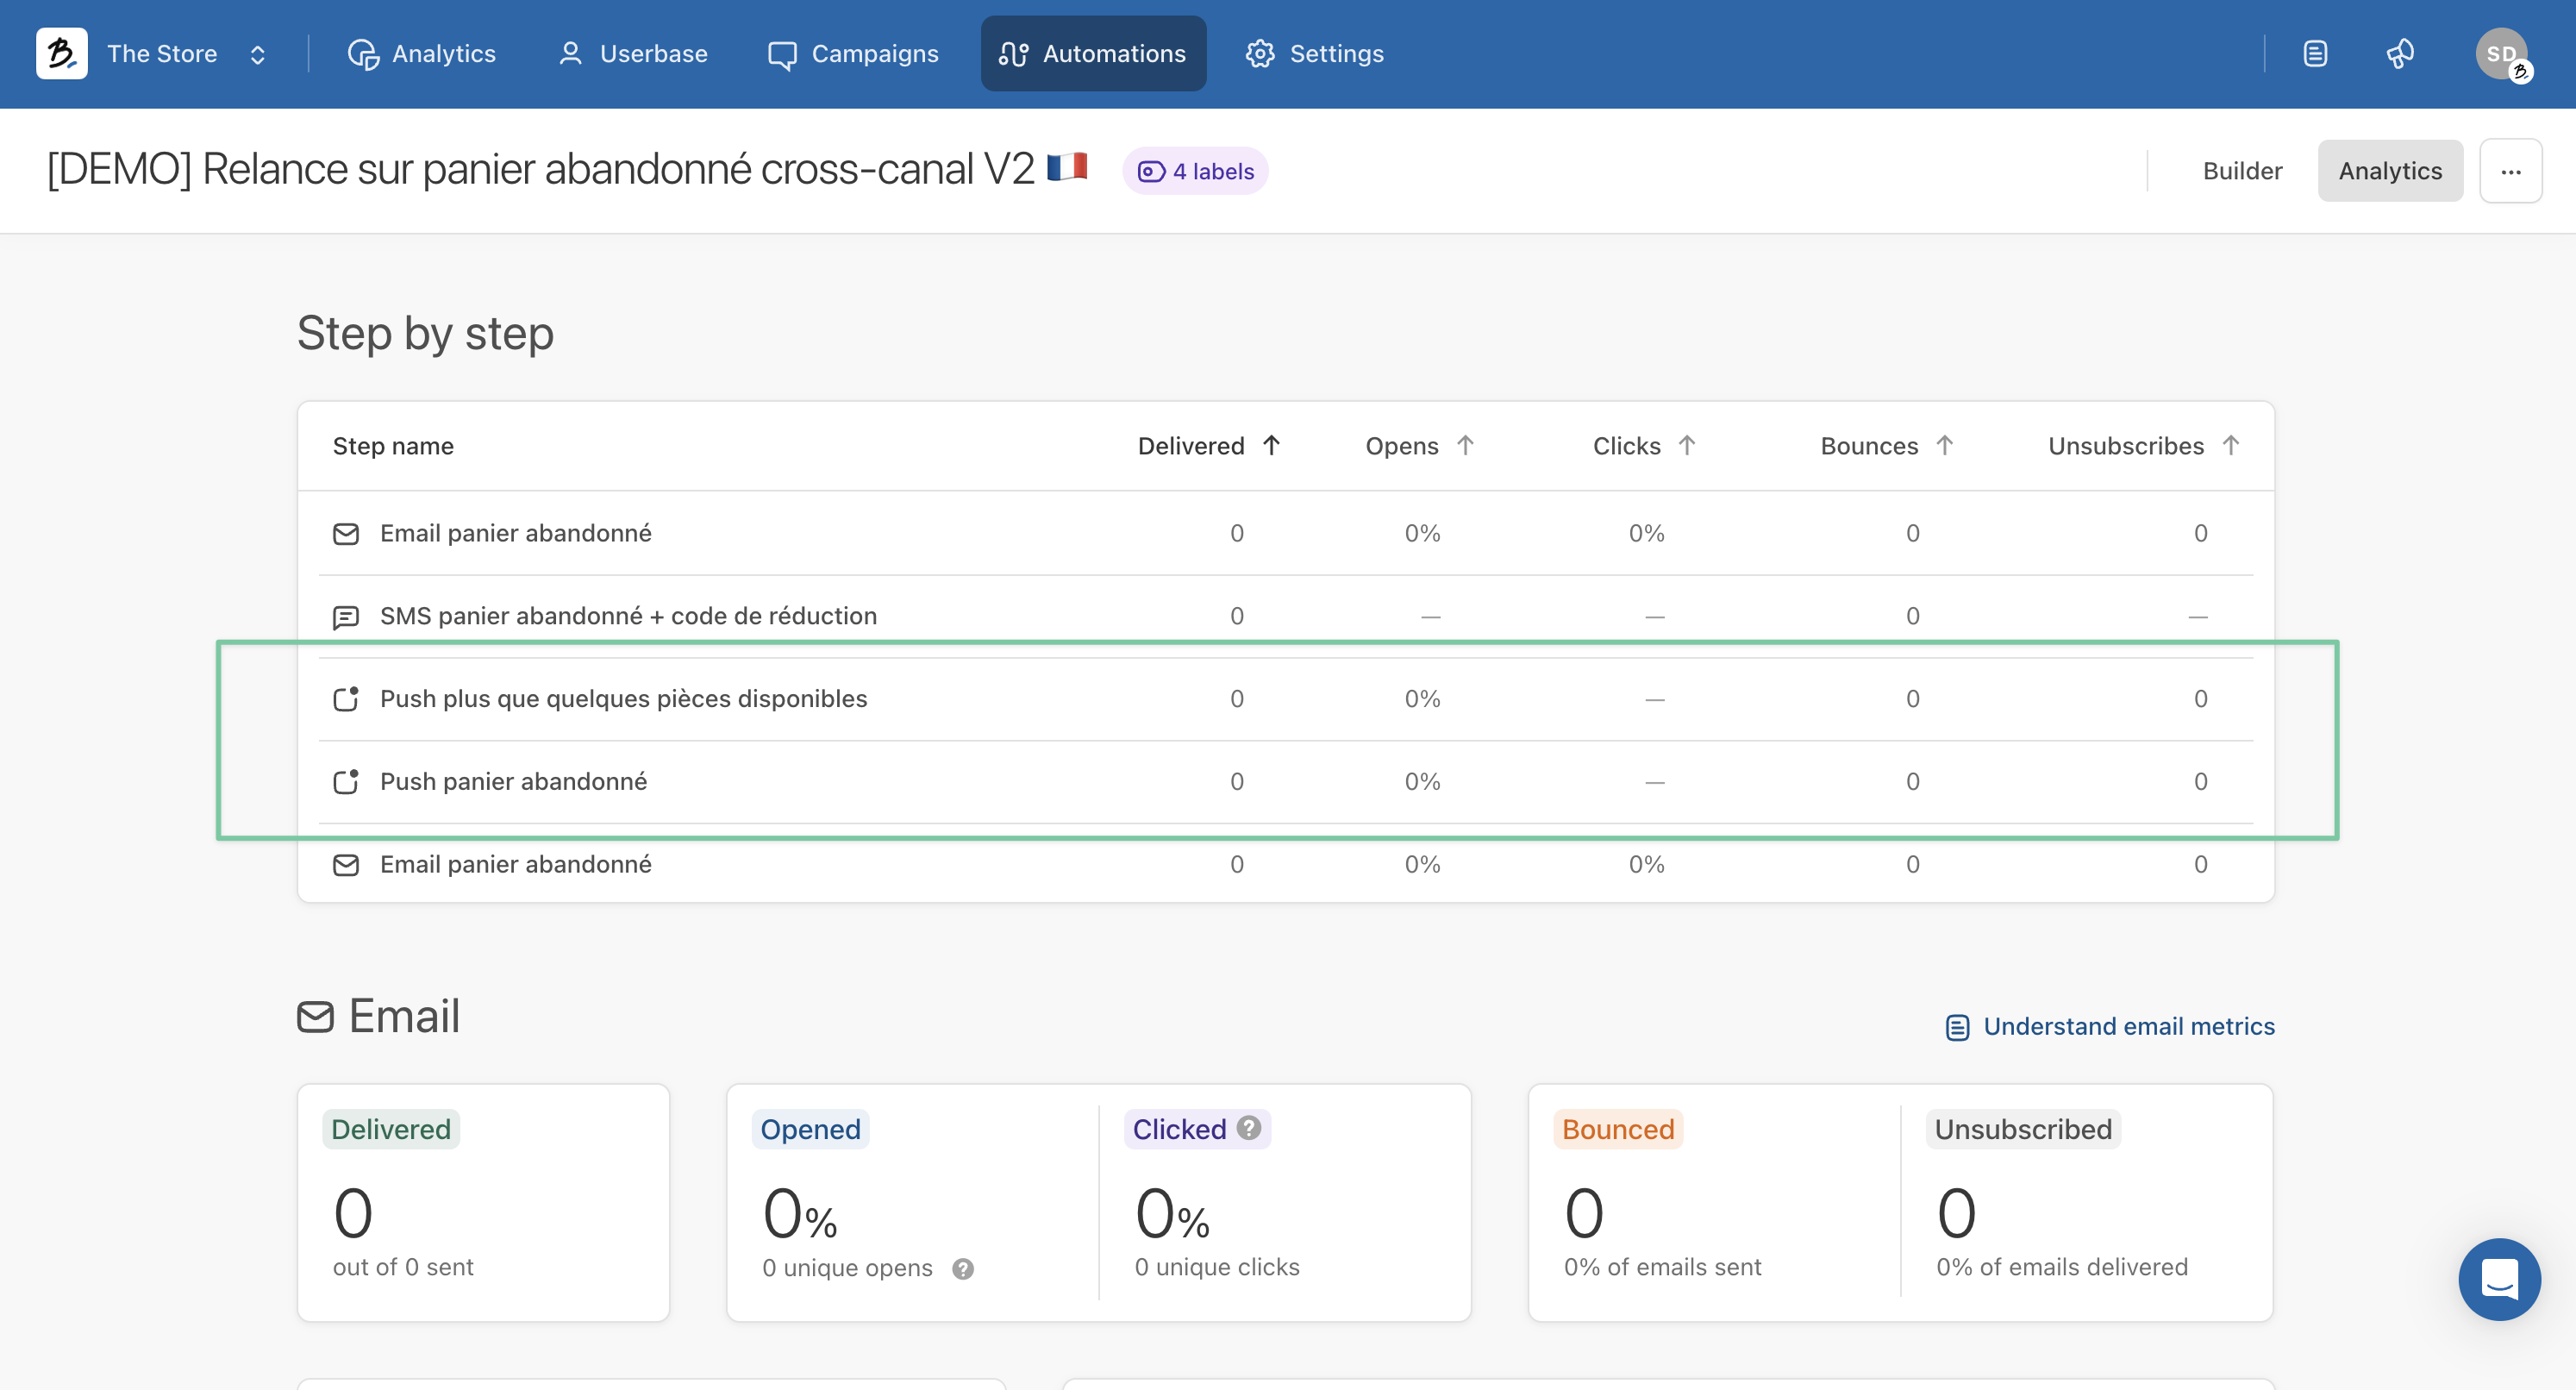Screen dimensions: 2576x1390
Task: Click the Opened metric badge
Action: tap(810, 1129)
